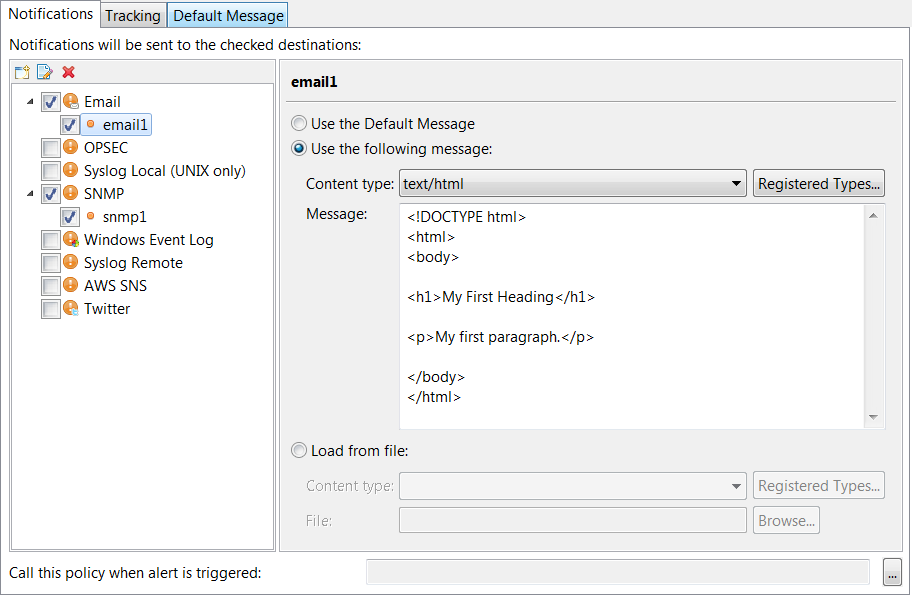The height and width of the screenshot is (596, 912).
Task: Select Use the Default Message radio
Action: pos(299,123)
